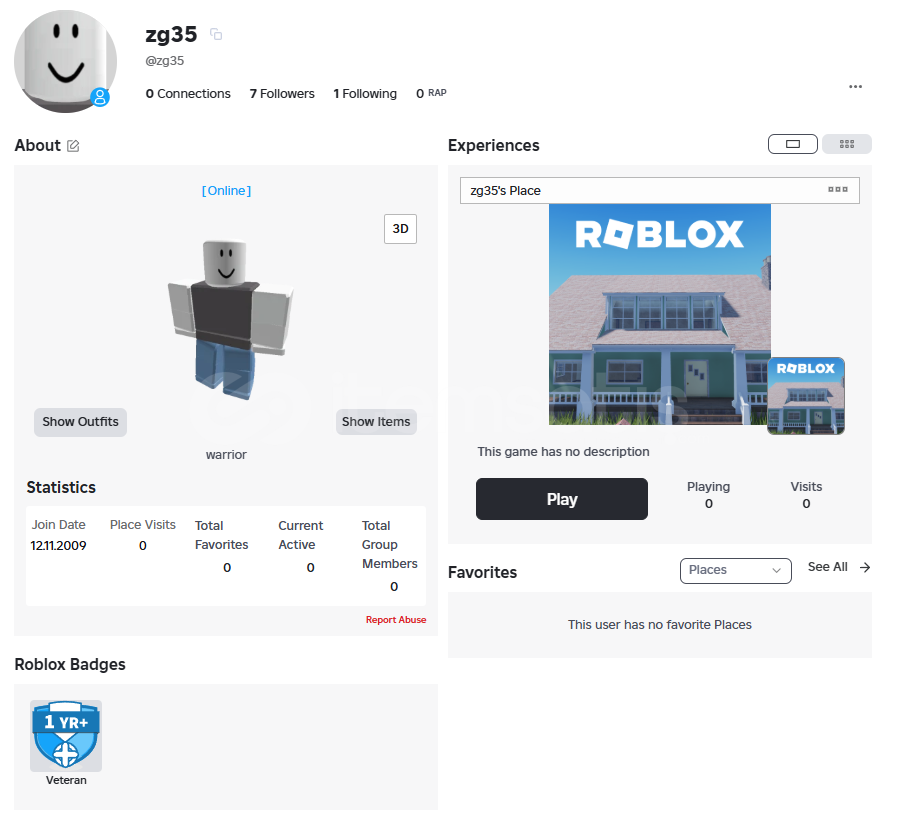View the 0 Connections list
Image resolution: width=898 pixels, height=818 pixels.
pos(188,93)
